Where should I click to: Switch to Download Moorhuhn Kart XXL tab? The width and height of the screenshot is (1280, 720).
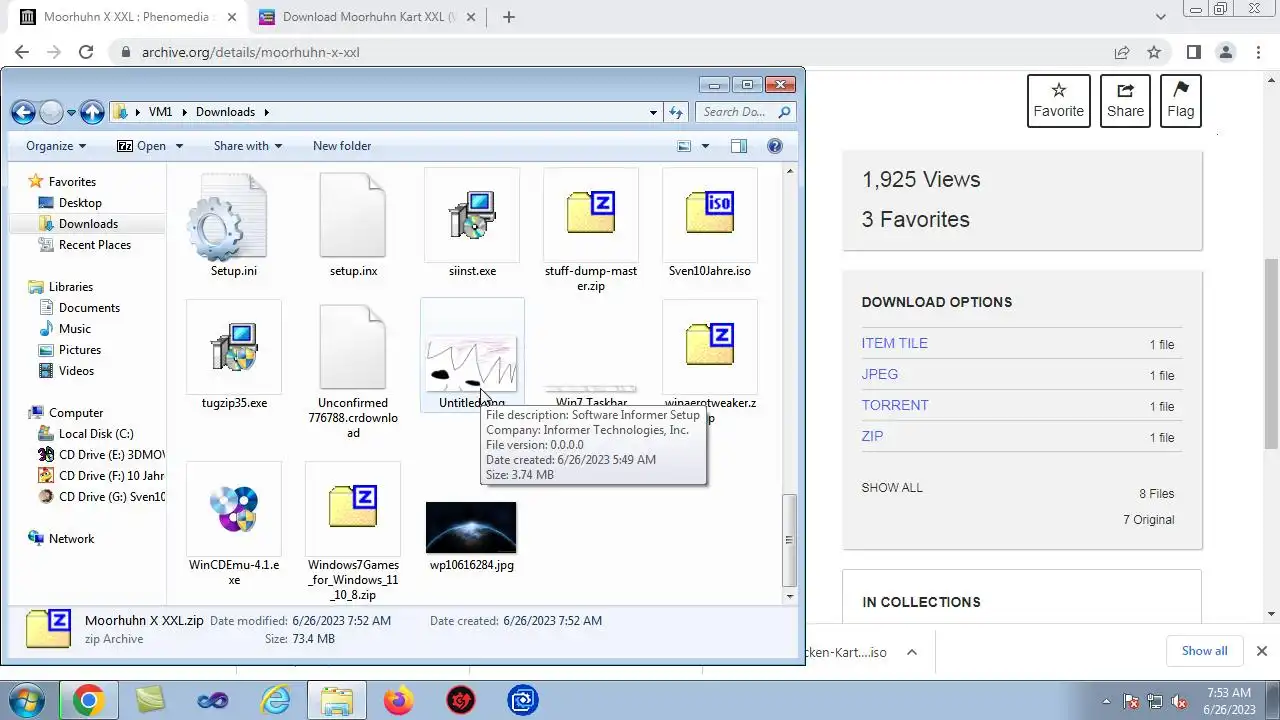click(x=370, y=17)
